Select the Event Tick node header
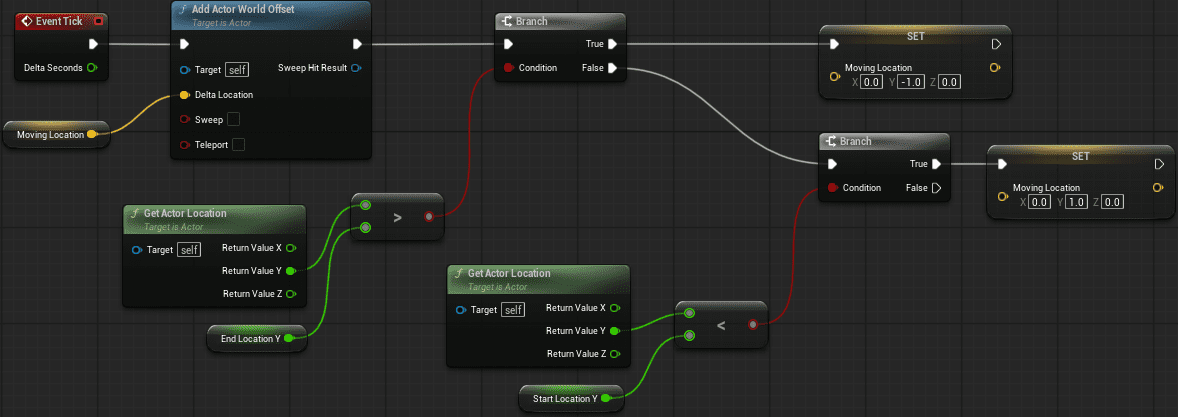Viewport: 1178px width, 417px height. [62, 21]
